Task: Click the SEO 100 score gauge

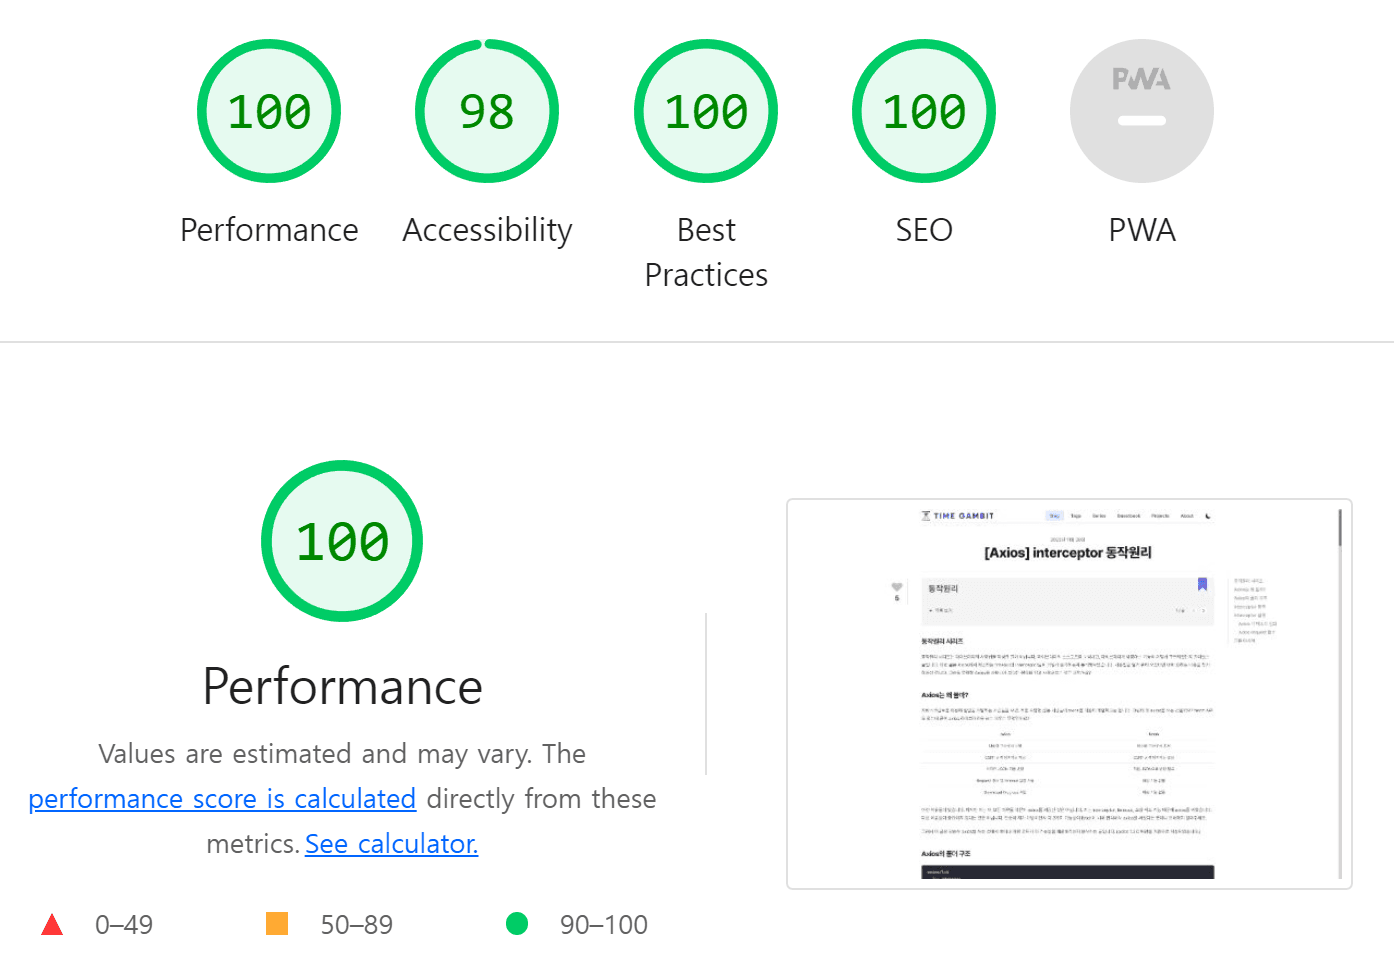Action: point(924,111)
